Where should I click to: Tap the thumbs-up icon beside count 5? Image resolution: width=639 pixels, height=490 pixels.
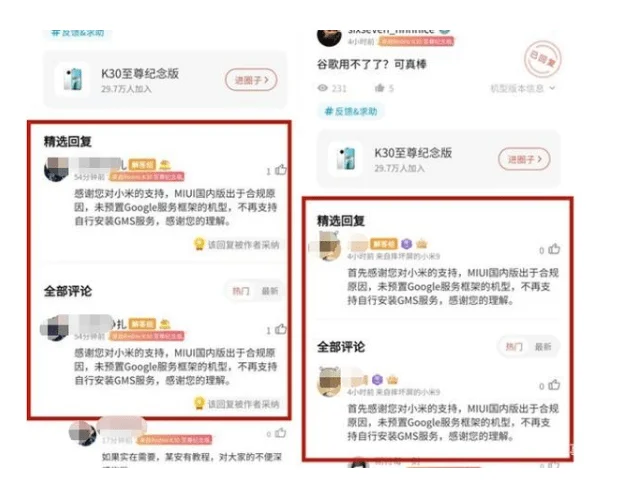pyautogui.click(x=379, y=88)
